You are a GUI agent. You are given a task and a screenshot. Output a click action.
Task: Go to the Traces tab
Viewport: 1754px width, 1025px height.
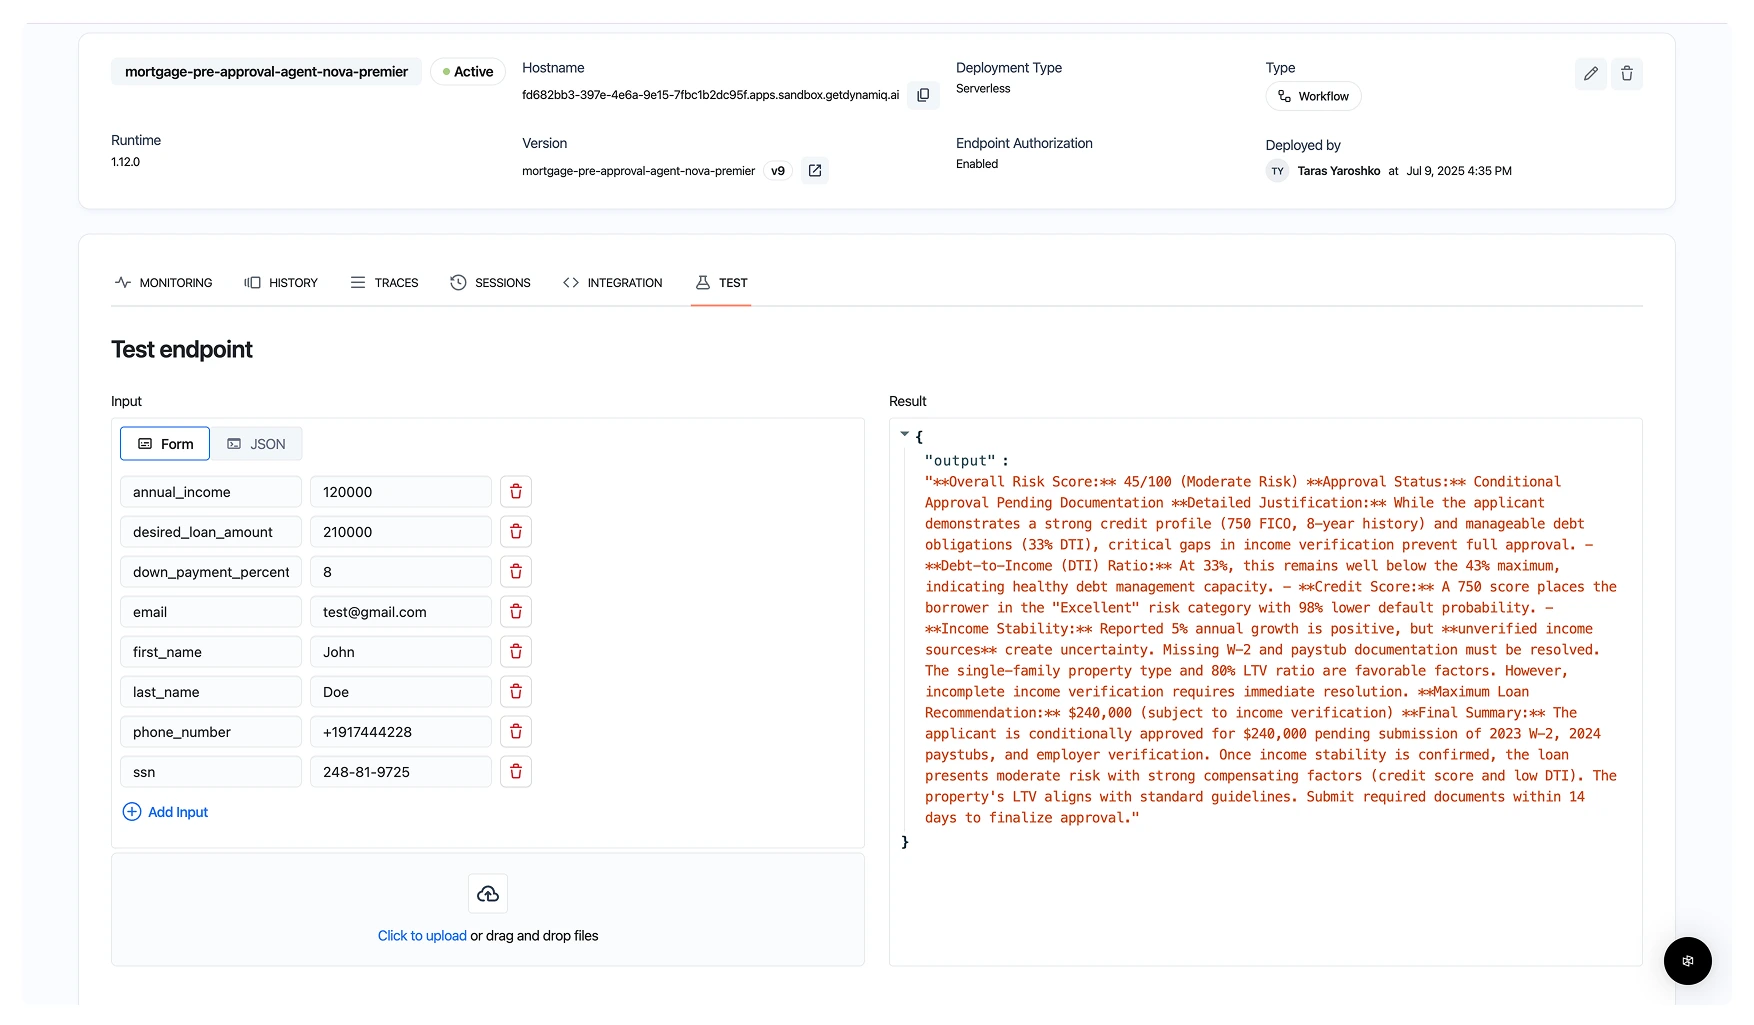(x=384, y=283)
